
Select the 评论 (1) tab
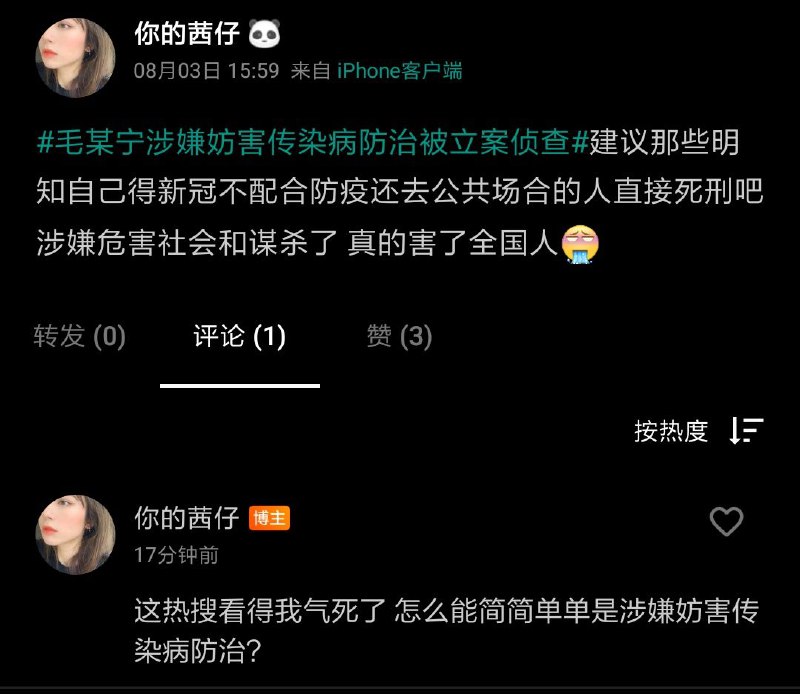pos(240,336)
